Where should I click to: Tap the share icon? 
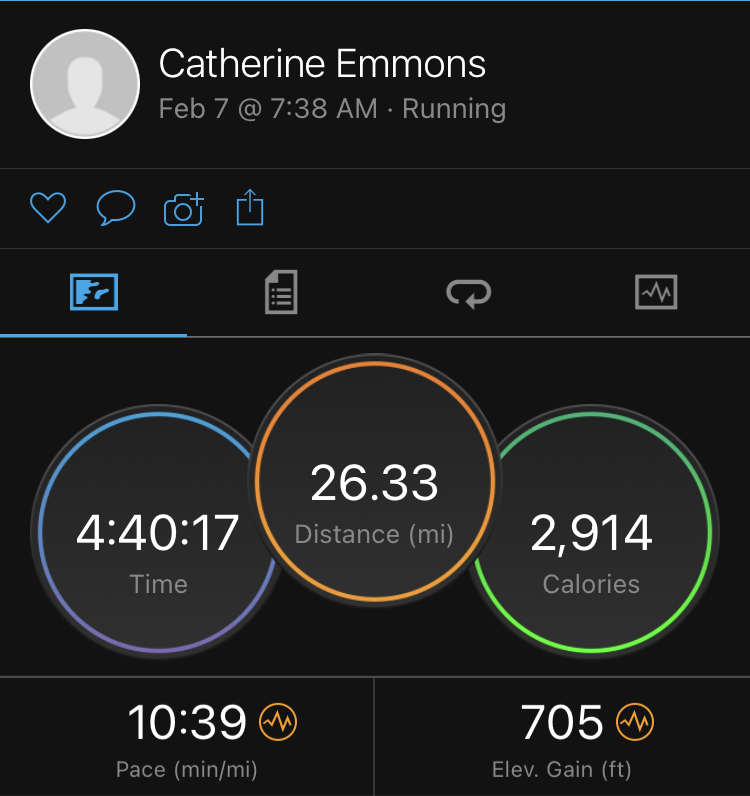pyautogui.click(x=250, y=208)
